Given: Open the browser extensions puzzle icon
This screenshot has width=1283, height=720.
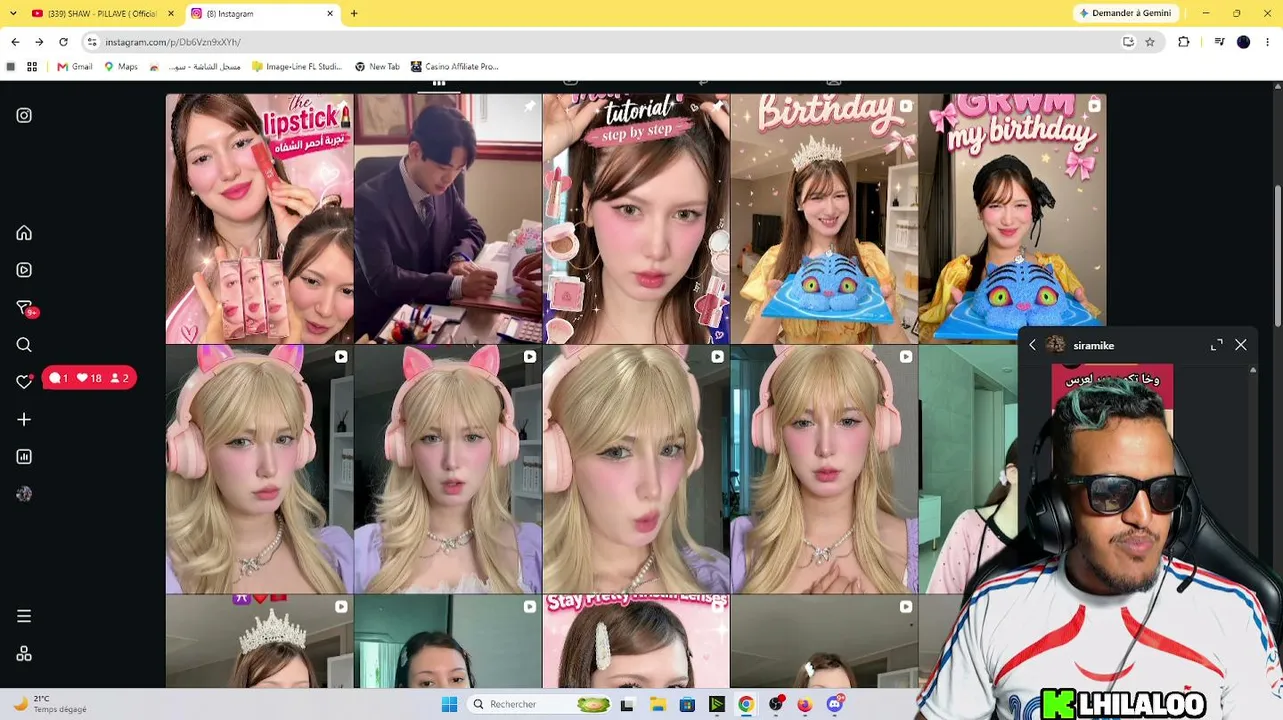Looking at the screenshot, I should click(1184, 42).
